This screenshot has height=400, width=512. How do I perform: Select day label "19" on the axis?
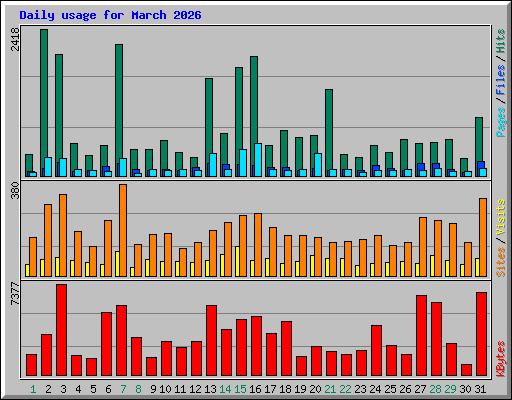300,389
